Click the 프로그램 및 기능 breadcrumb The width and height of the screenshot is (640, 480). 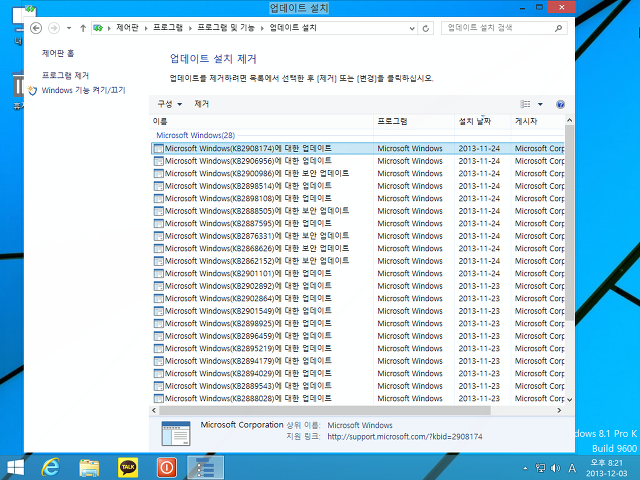[x=226, y=28]
